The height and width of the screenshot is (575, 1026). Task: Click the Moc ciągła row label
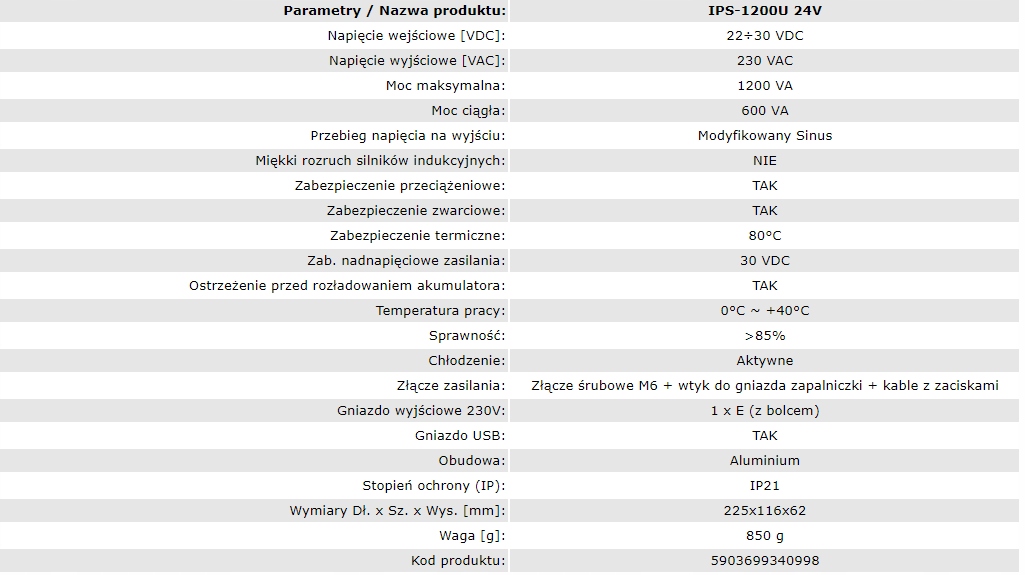coord(467,111)
